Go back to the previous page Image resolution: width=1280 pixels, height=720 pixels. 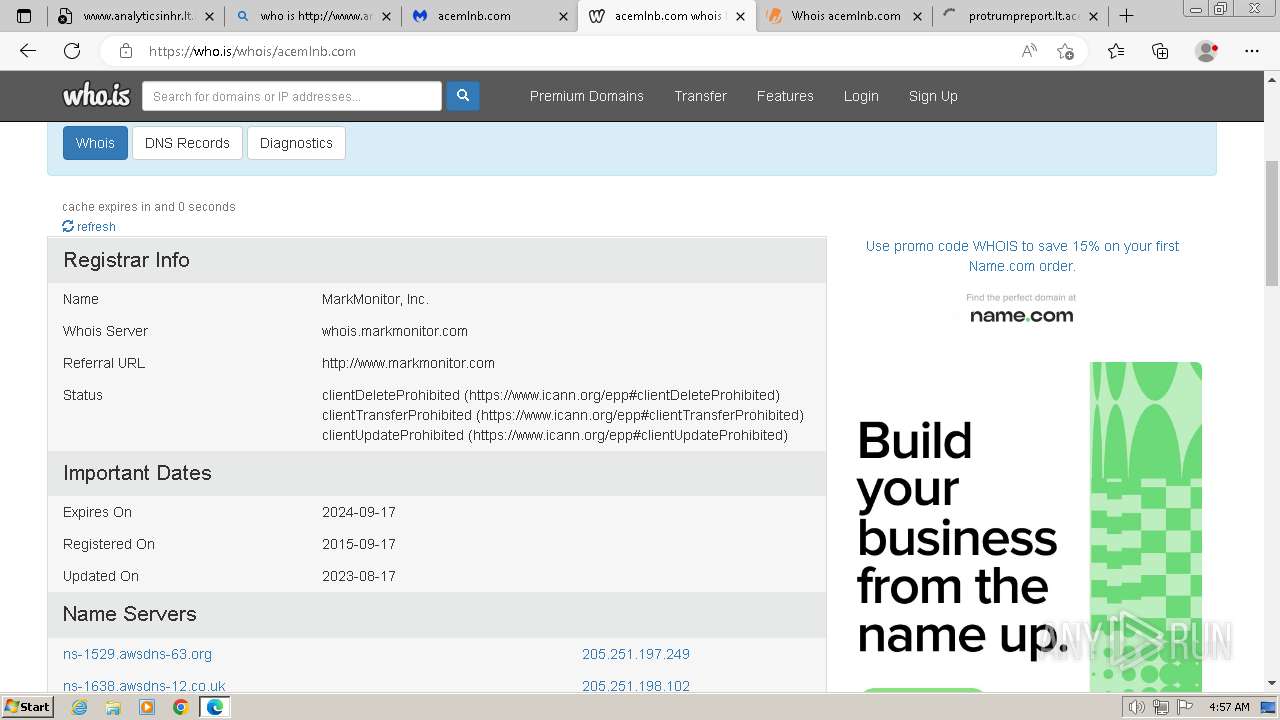pyautogui.click(x=28, y=51)
